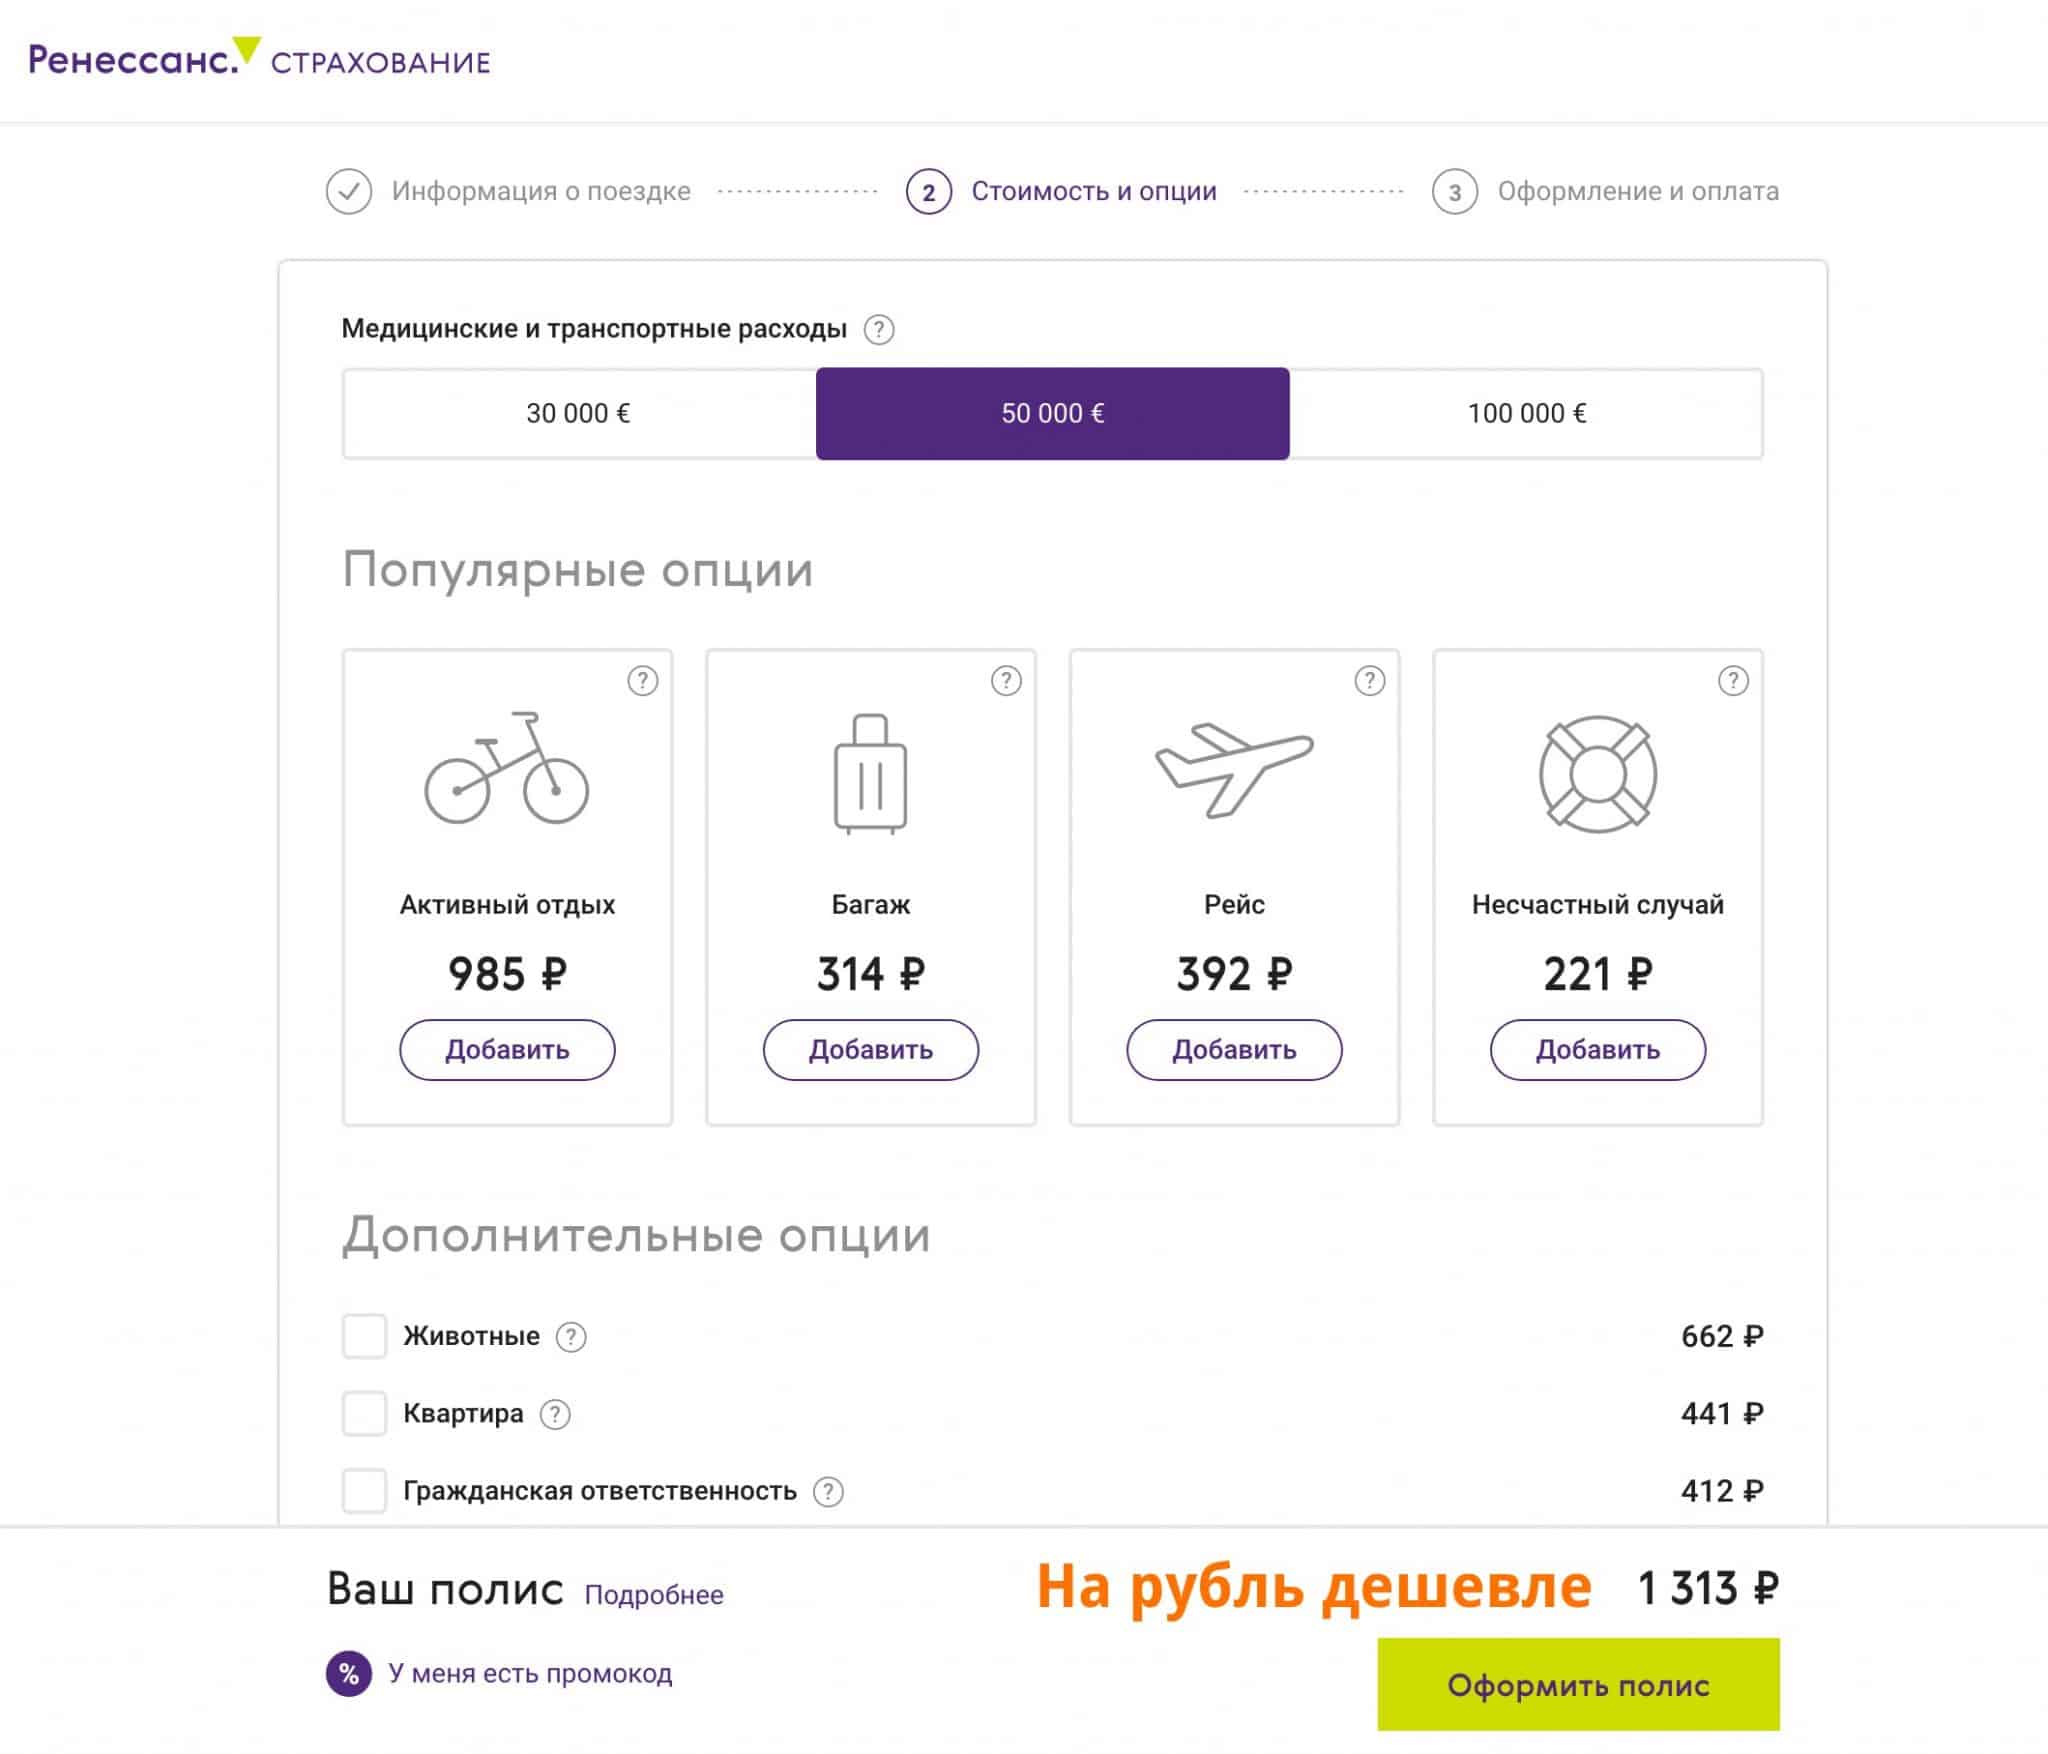Screen dimensions: 2048x1754
Task: Add Несчастный случай option for 221 ₽
Action: 1597,1050
